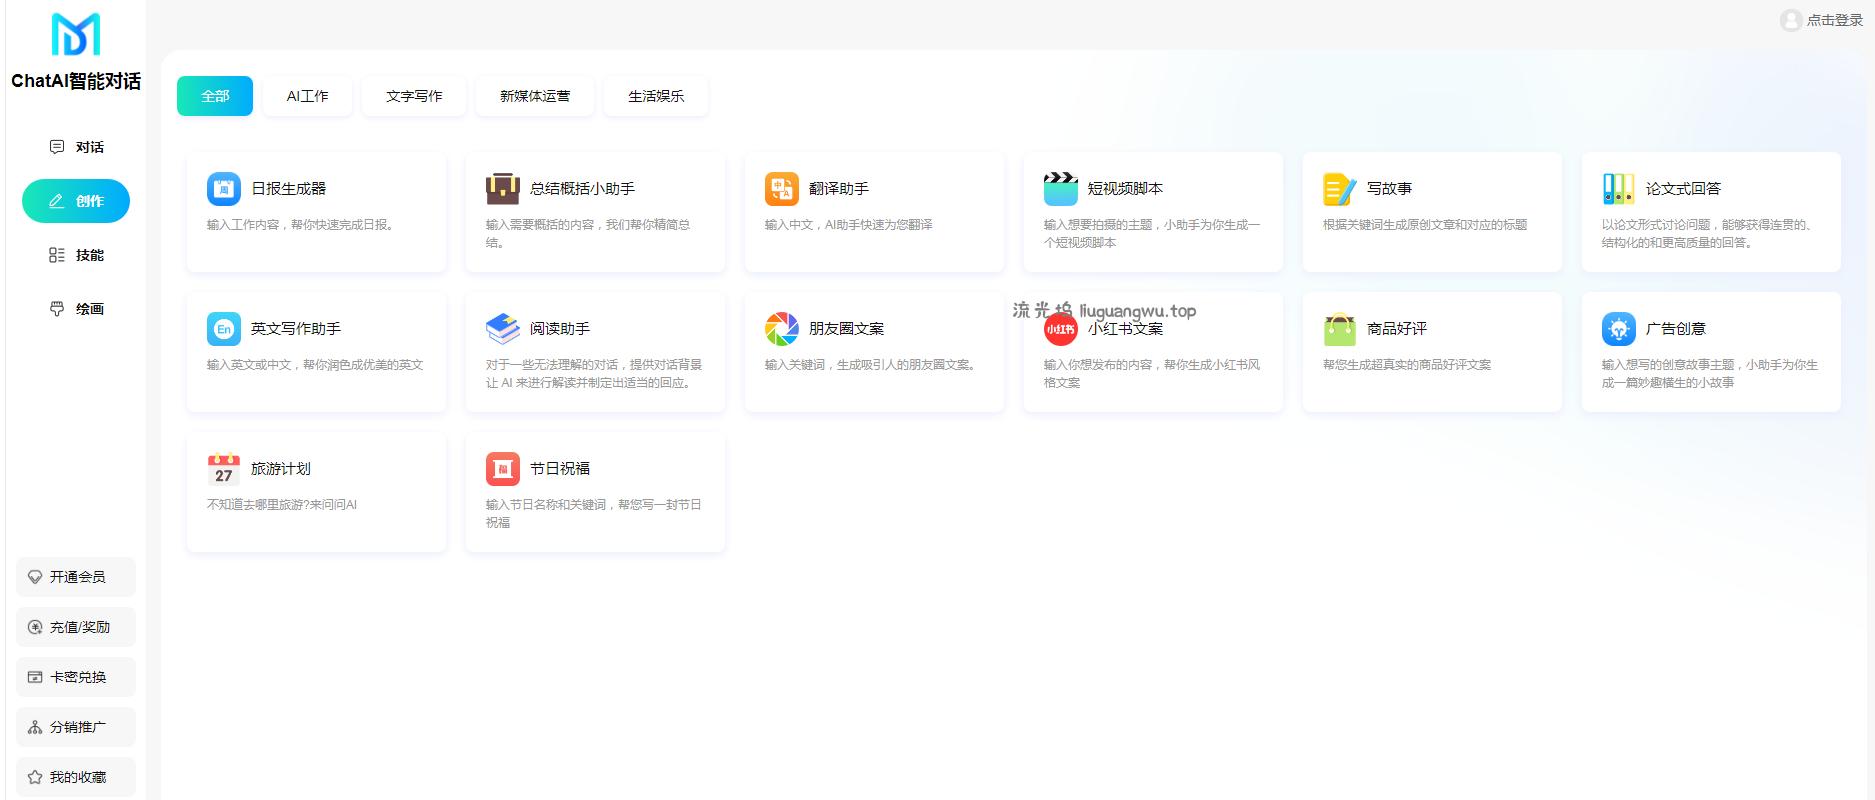The image size is (1875, 800).
Task: Click description 输入英文或中文，帮你润色成优美的英文
Action: click(315, 365)
